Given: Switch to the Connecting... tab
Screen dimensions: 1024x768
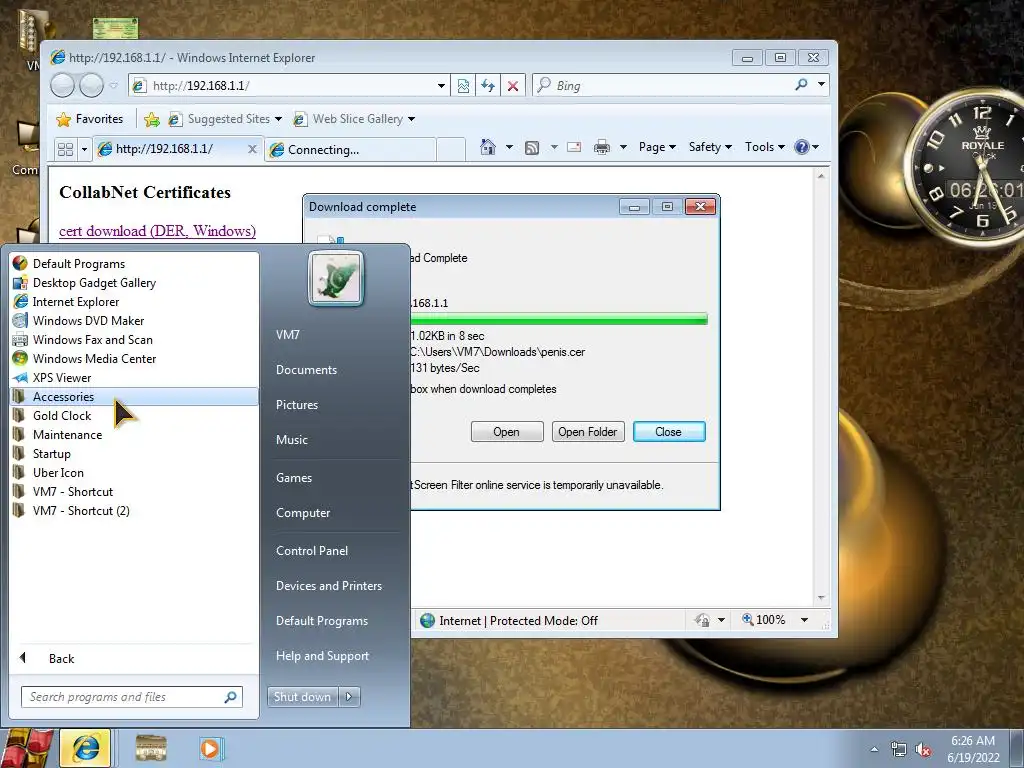Looking at the screenshot, I should [350, 150].
